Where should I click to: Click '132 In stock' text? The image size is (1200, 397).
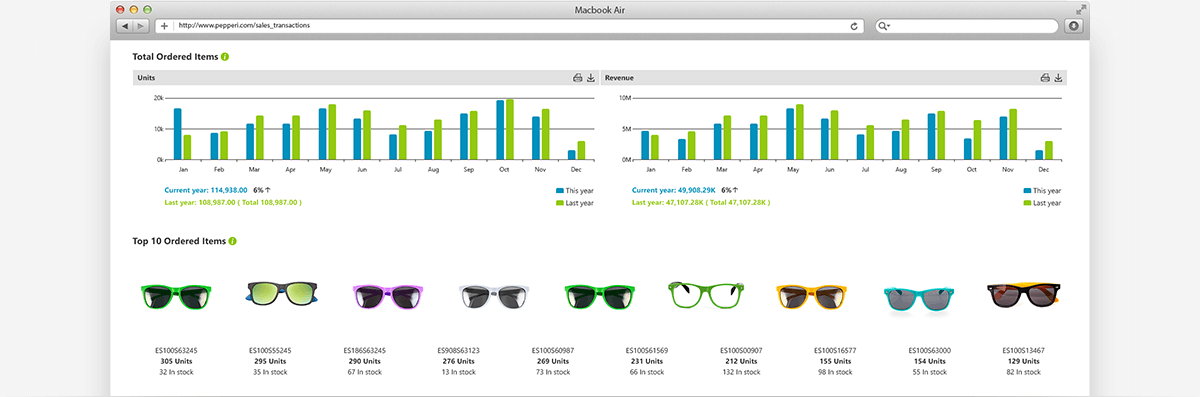pyautogui.click(x=740, y=372)
